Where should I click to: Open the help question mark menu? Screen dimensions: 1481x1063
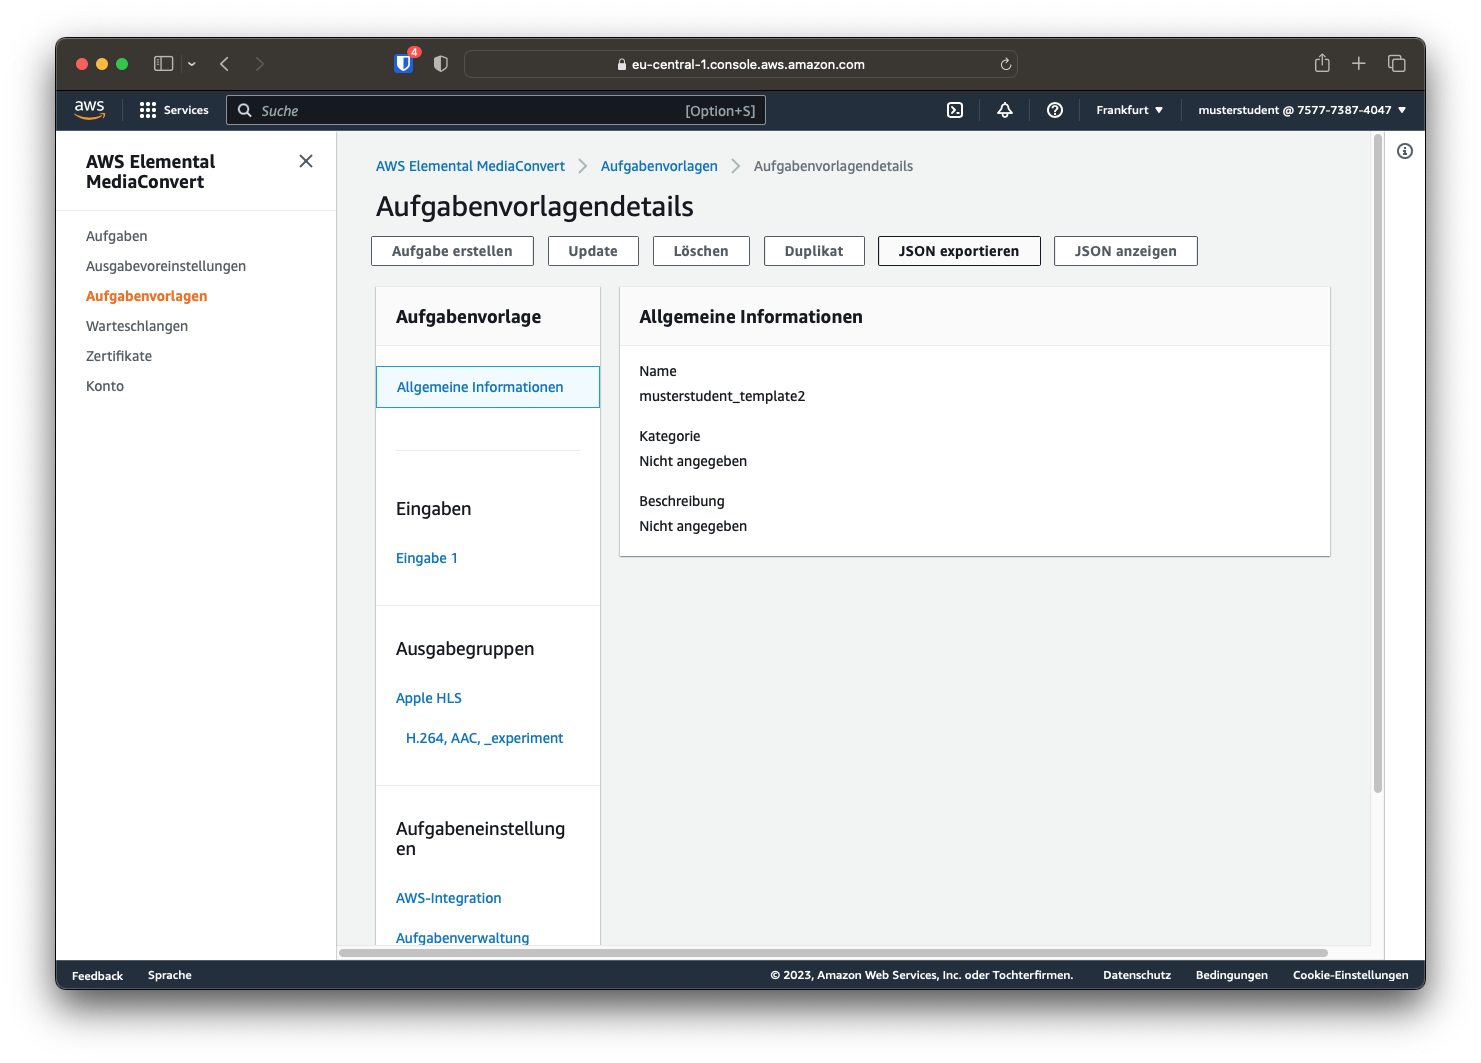[x=1055, y=110]
